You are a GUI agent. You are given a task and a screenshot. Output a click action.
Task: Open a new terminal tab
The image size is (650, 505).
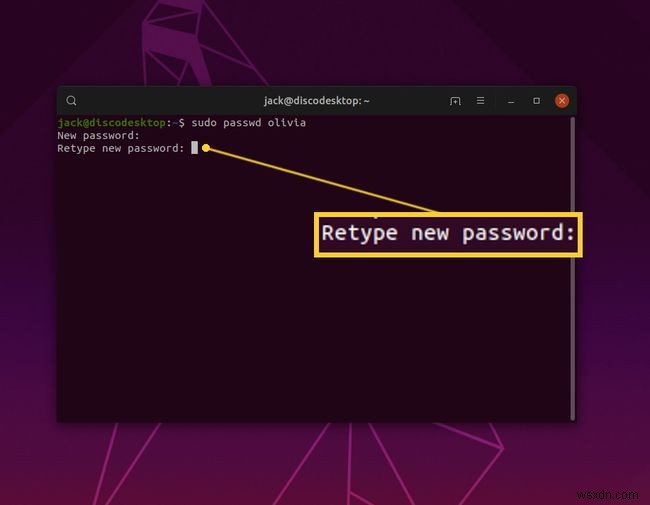click(x=455, y=101)
